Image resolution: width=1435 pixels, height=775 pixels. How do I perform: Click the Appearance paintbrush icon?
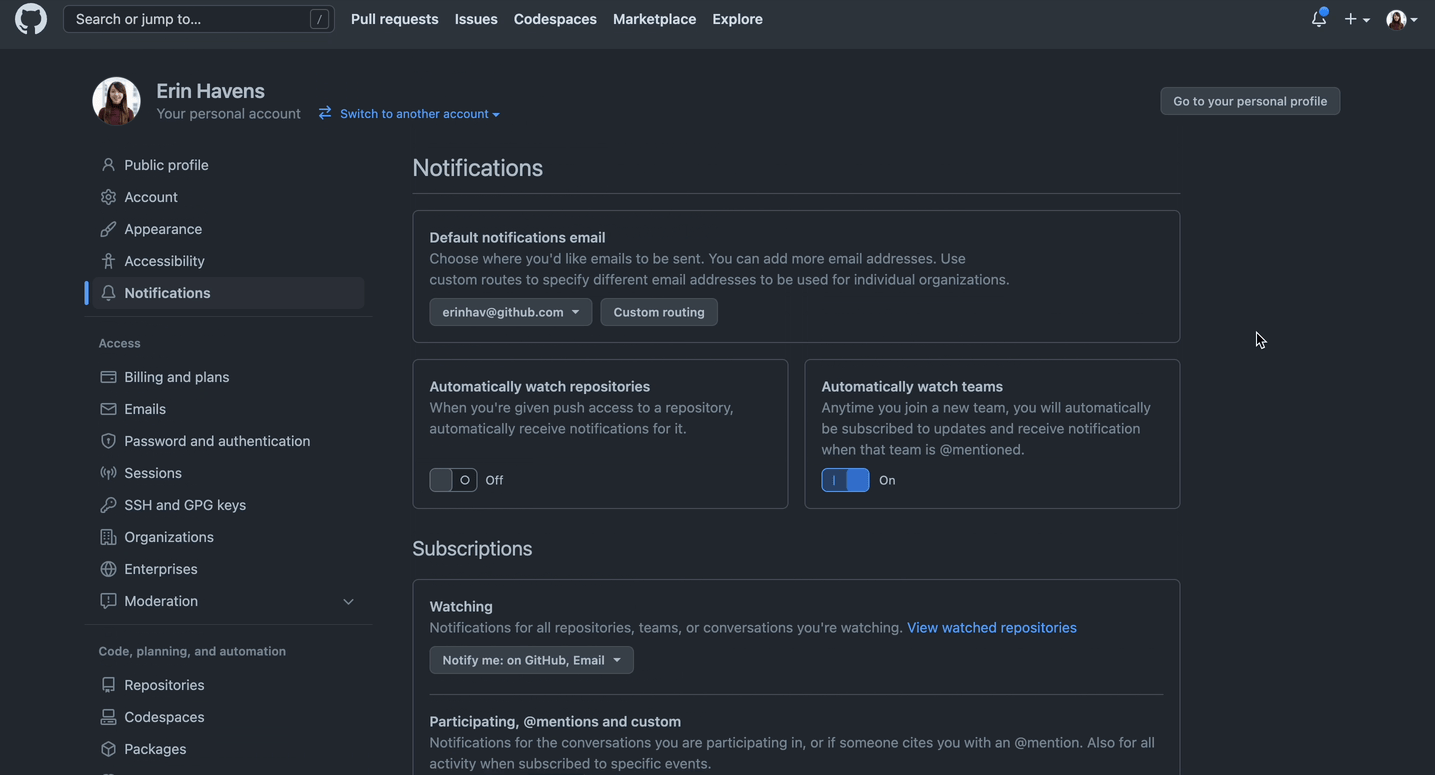coord(108,229)
